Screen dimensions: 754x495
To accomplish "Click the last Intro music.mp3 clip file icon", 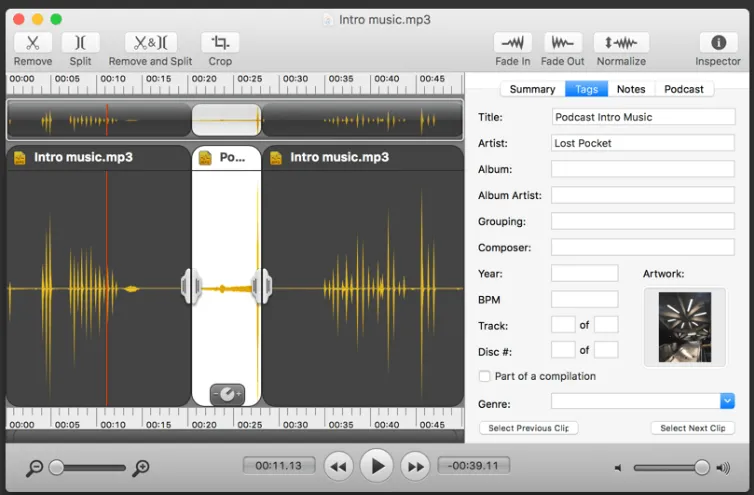I will (276, 157).
